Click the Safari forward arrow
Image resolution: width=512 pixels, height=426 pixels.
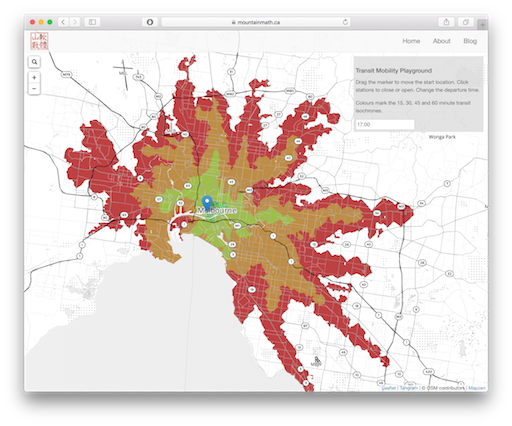(x=75, y=22)
